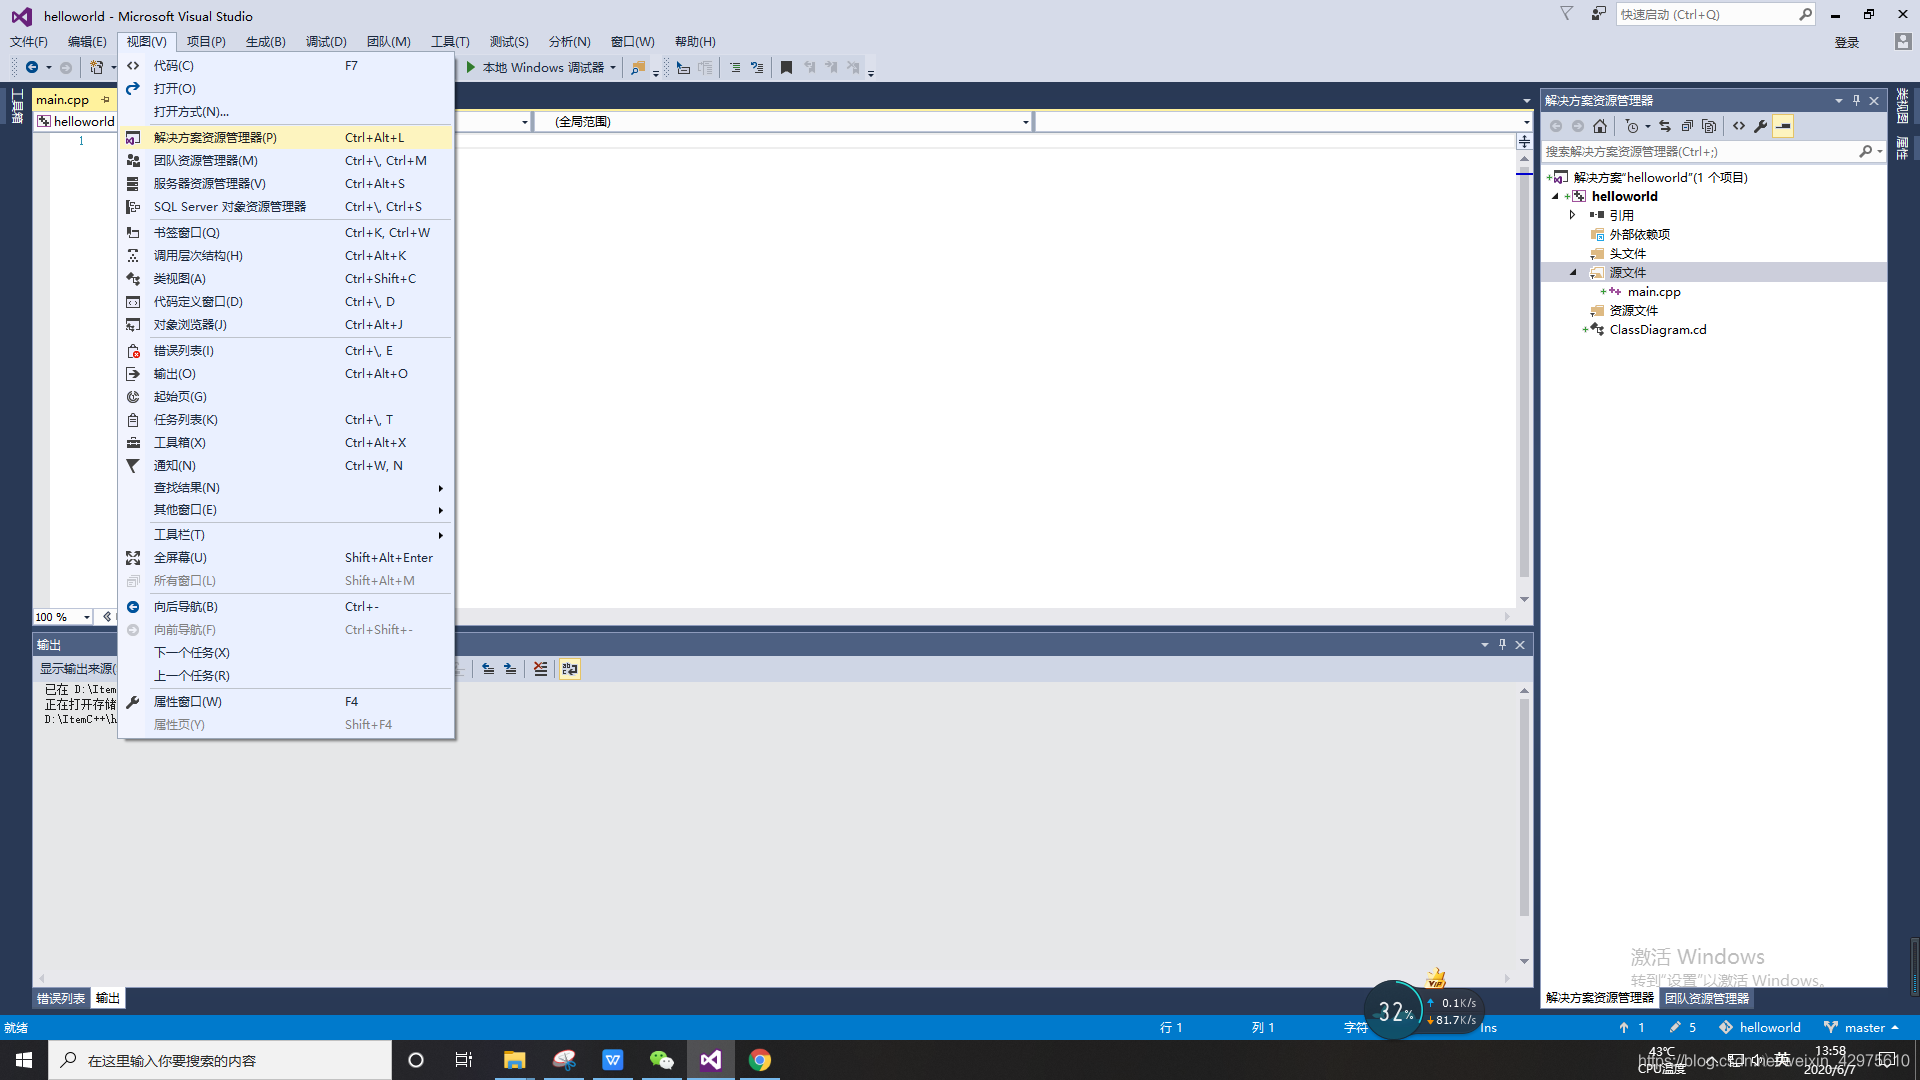Collapse the helloworld project node

(1555, 196)
